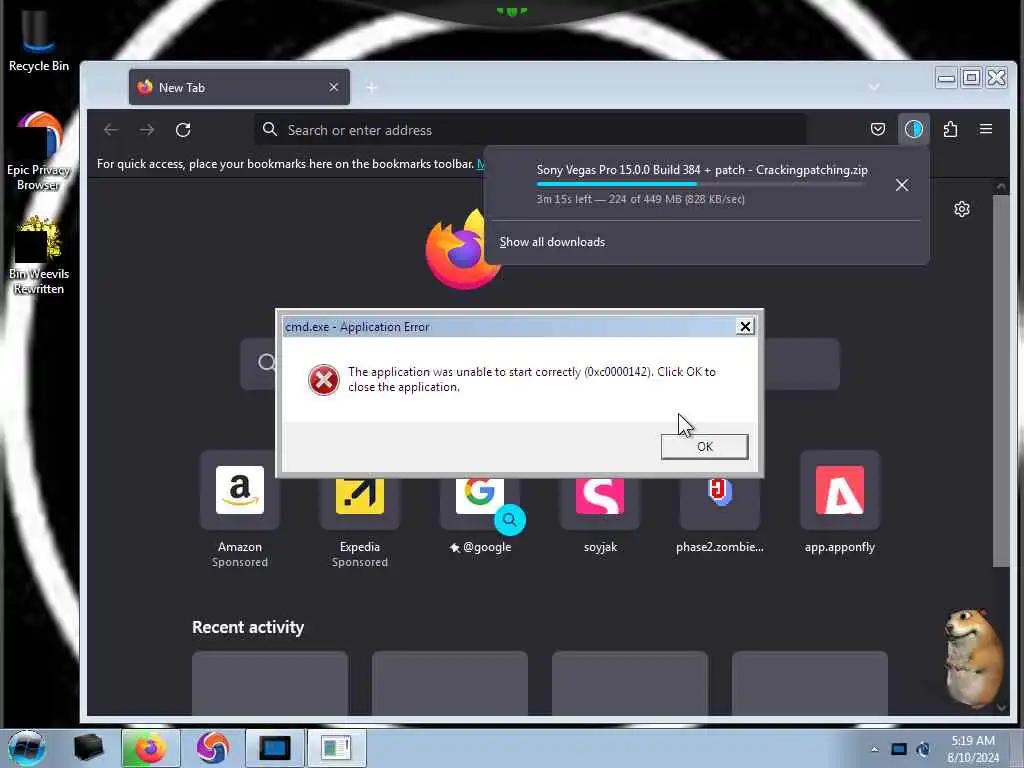Minimize the Firefox window
Image resolution: width=1024 pixels, height=768 pixels.
coord(946,78)
